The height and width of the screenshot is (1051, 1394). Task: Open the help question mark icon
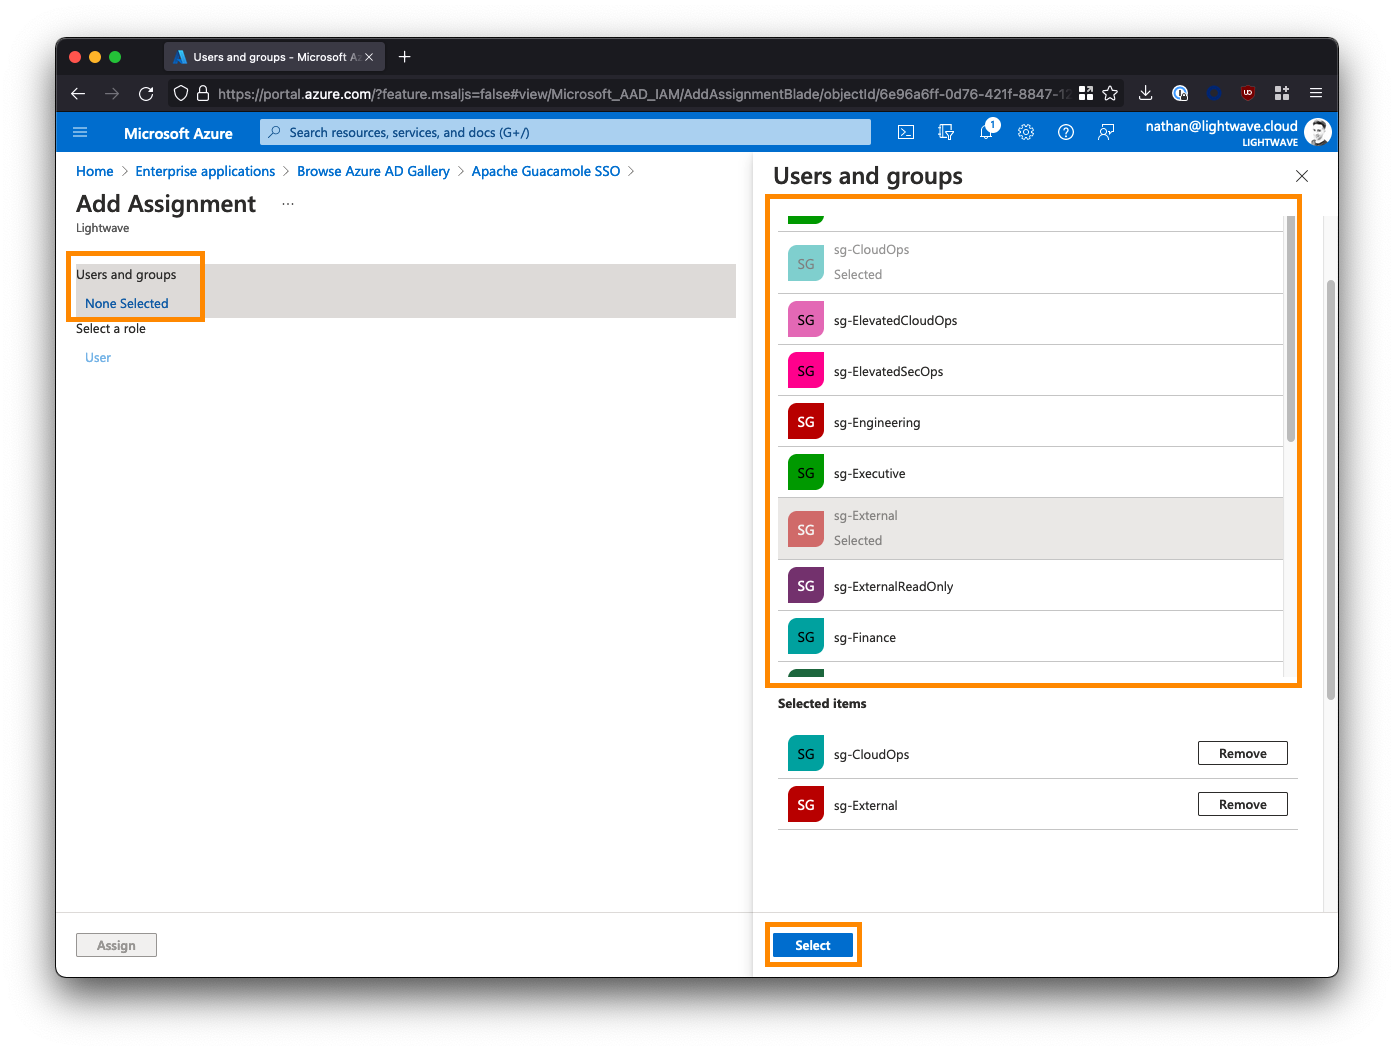1066,132
